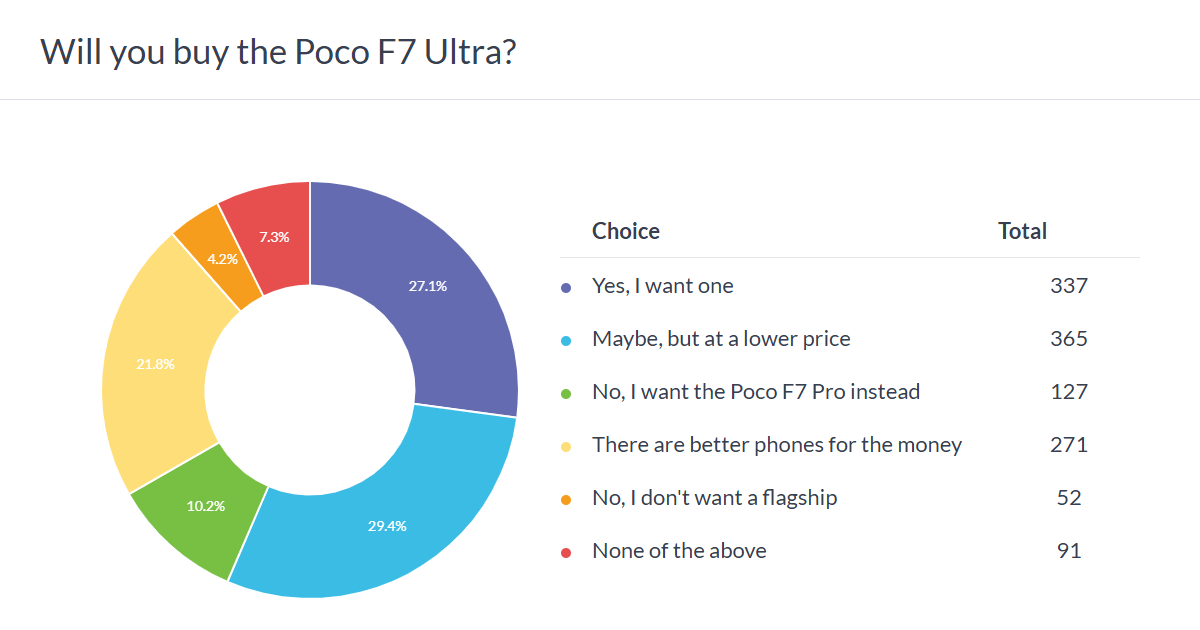Image resolution: width=1200 pixels, height=630 pixels.
Task: Click orange dot beside No, I don't want a flagship
Action: click(566, 499)
